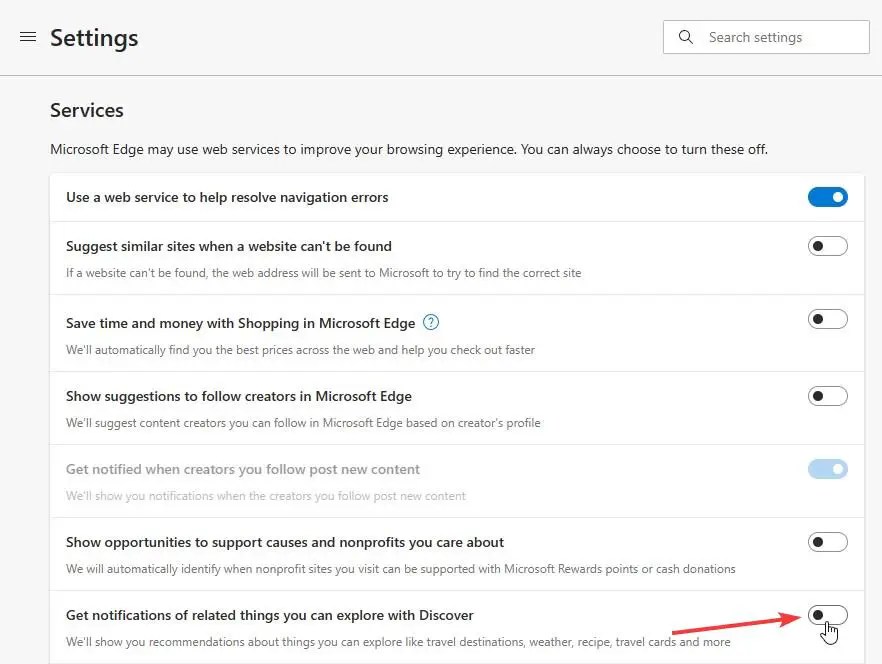The height and width of the screenshot is (664, 882).
Task: Toggle Get notified when creators post switch
Action: click(827, 469)
